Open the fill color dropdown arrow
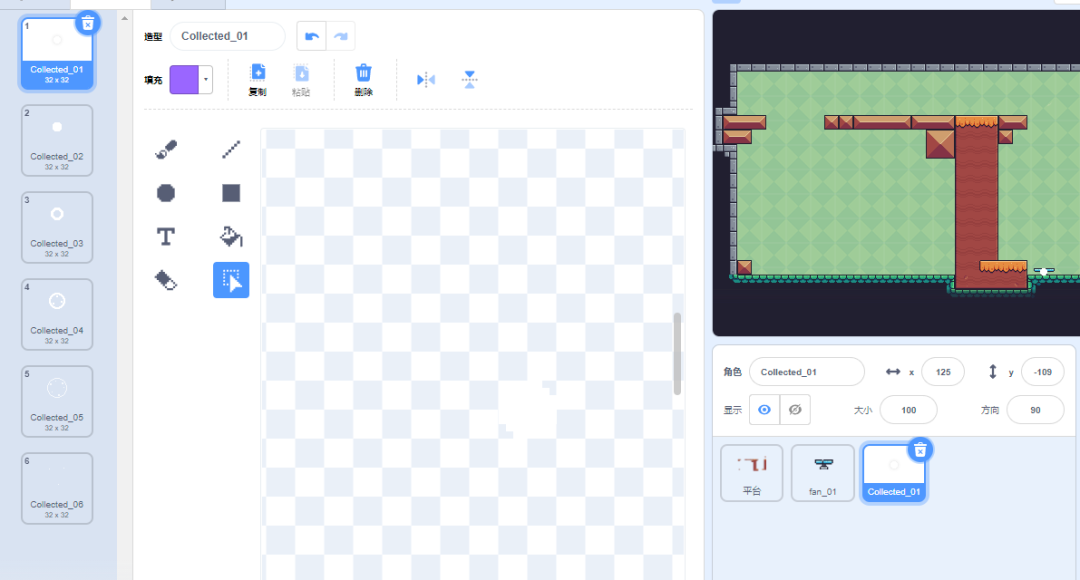This screenshot has height=580, width=1080. [x=206, y=79]
